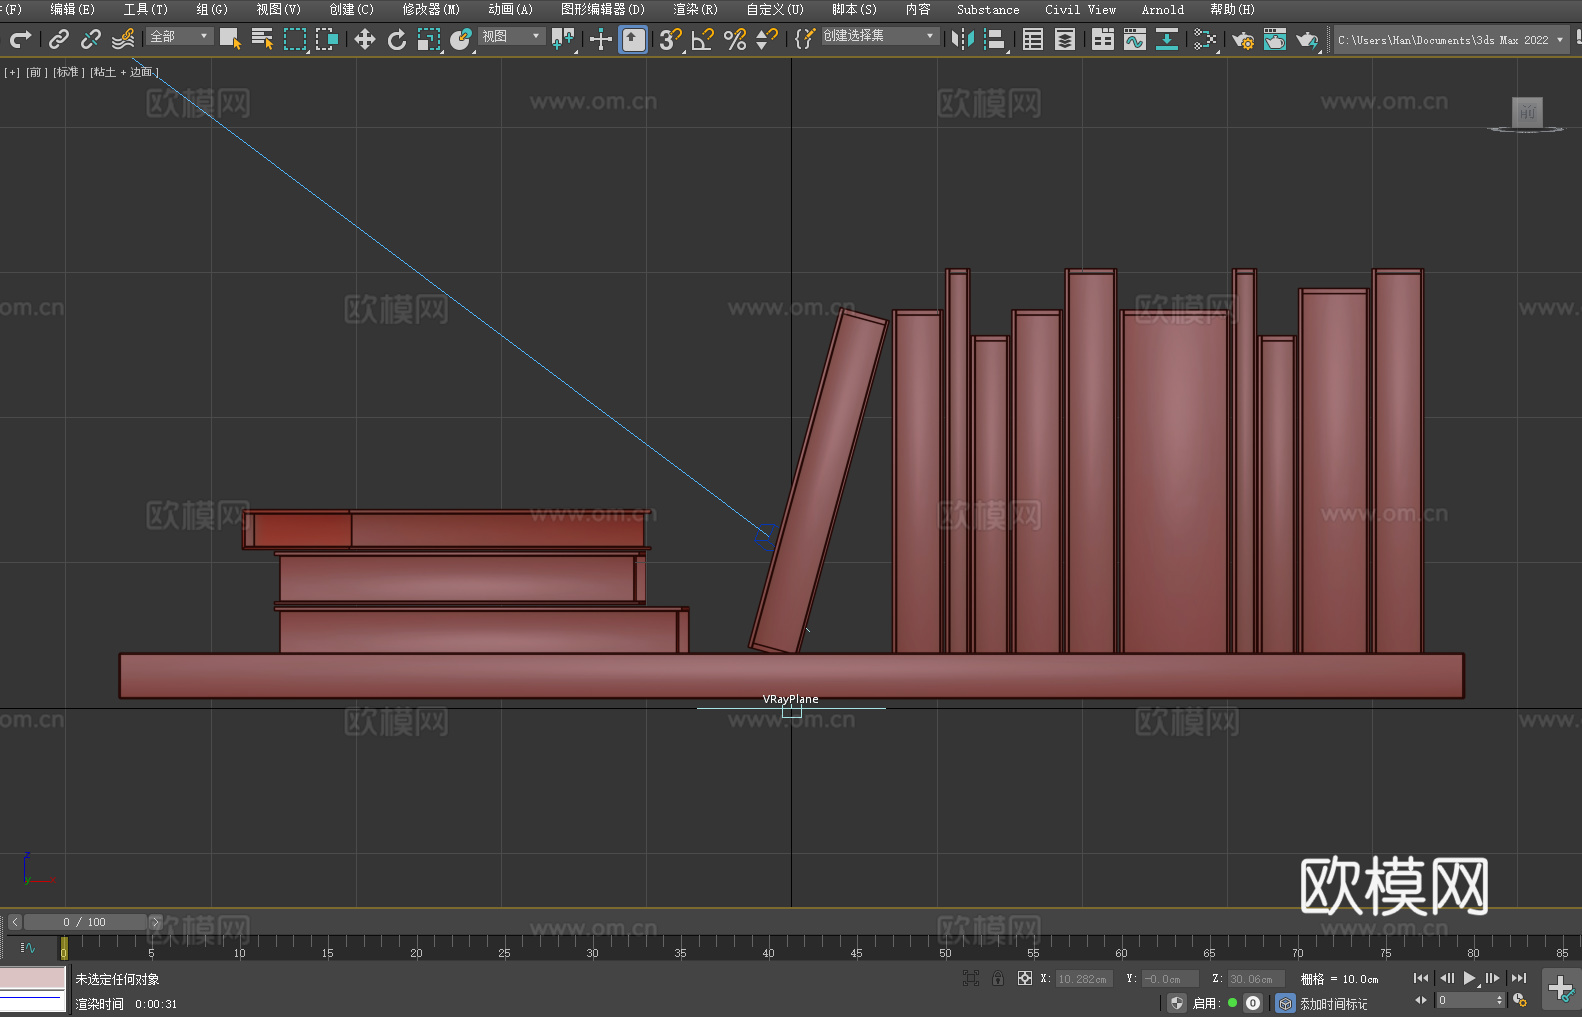Activate Select and Scale tool
Image resolution: width=1582 pixels, height=1017 pixels.
429,39
